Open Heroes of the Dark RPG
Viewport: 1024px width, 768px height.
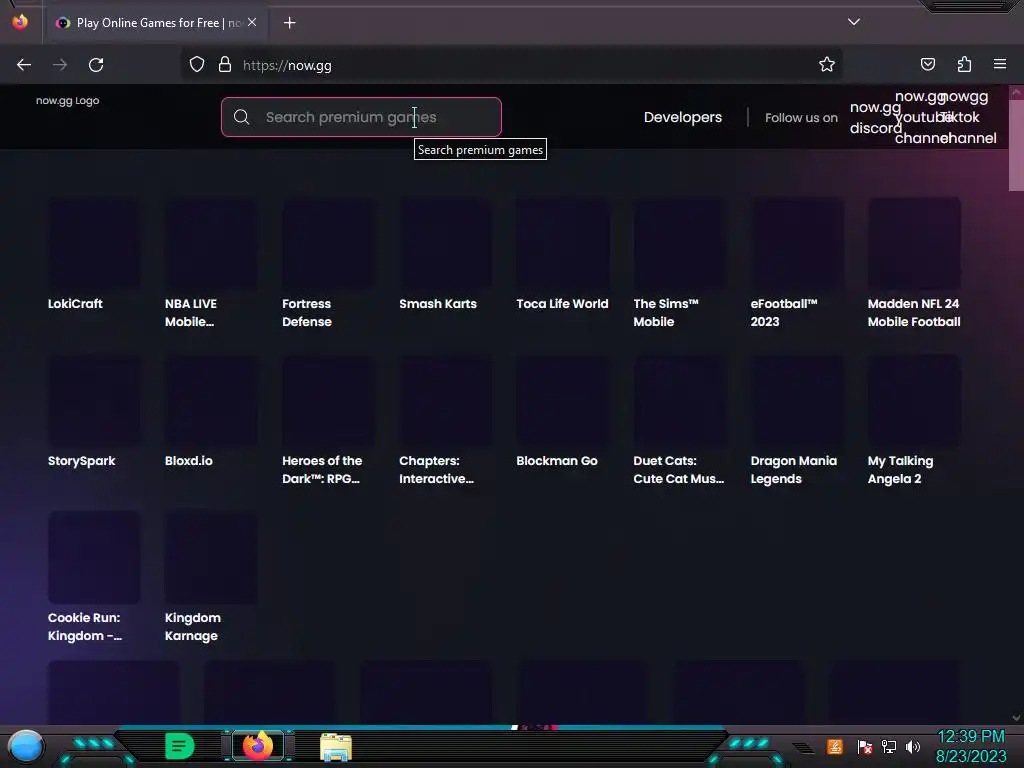coord(328,420)
